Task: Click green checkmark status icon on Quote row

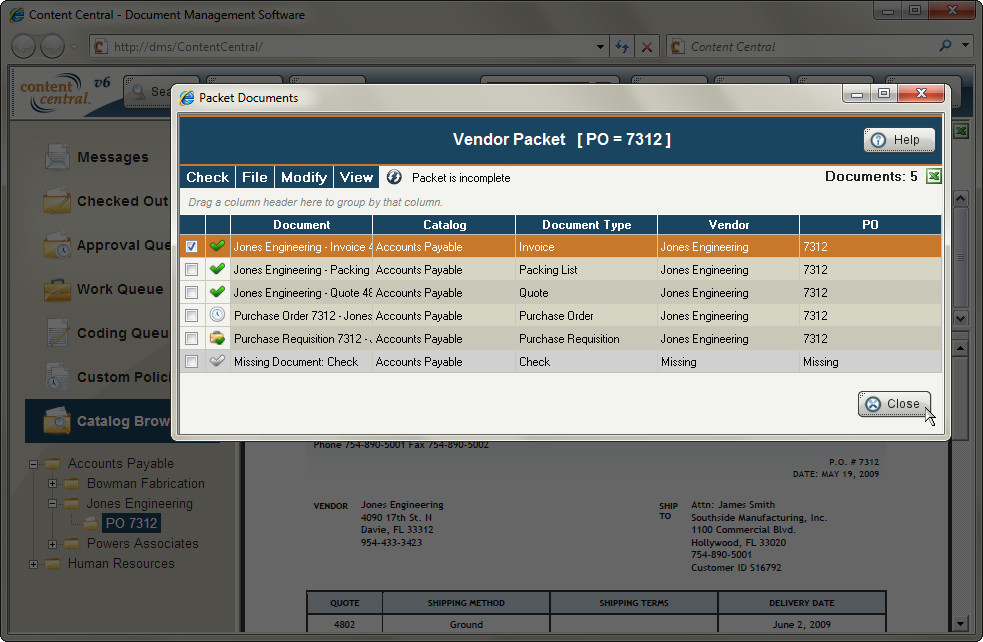Action: [x=218, y=292]
